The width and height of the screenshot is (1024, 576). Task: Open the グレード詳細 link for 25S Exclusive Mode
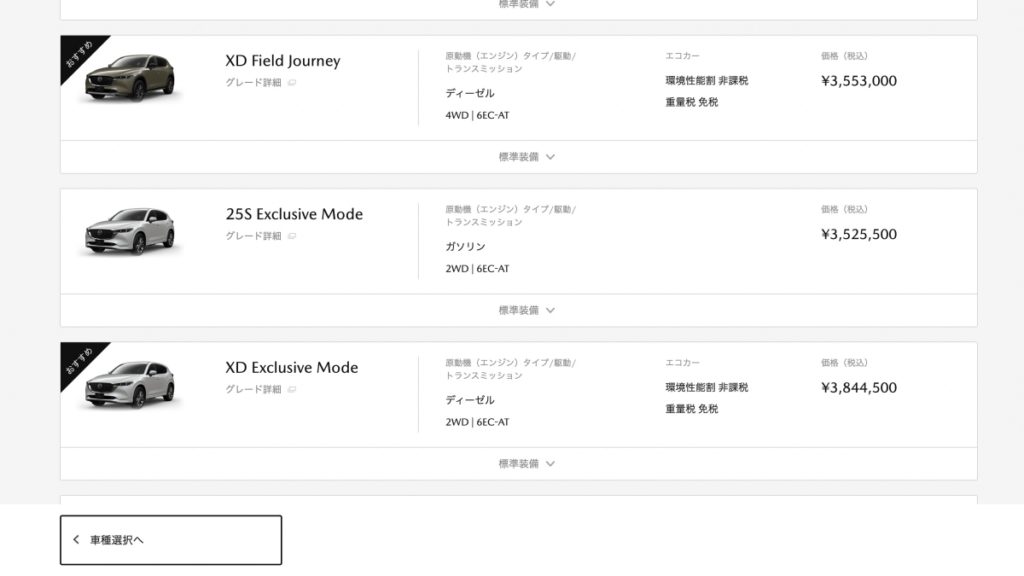(253, 236)
